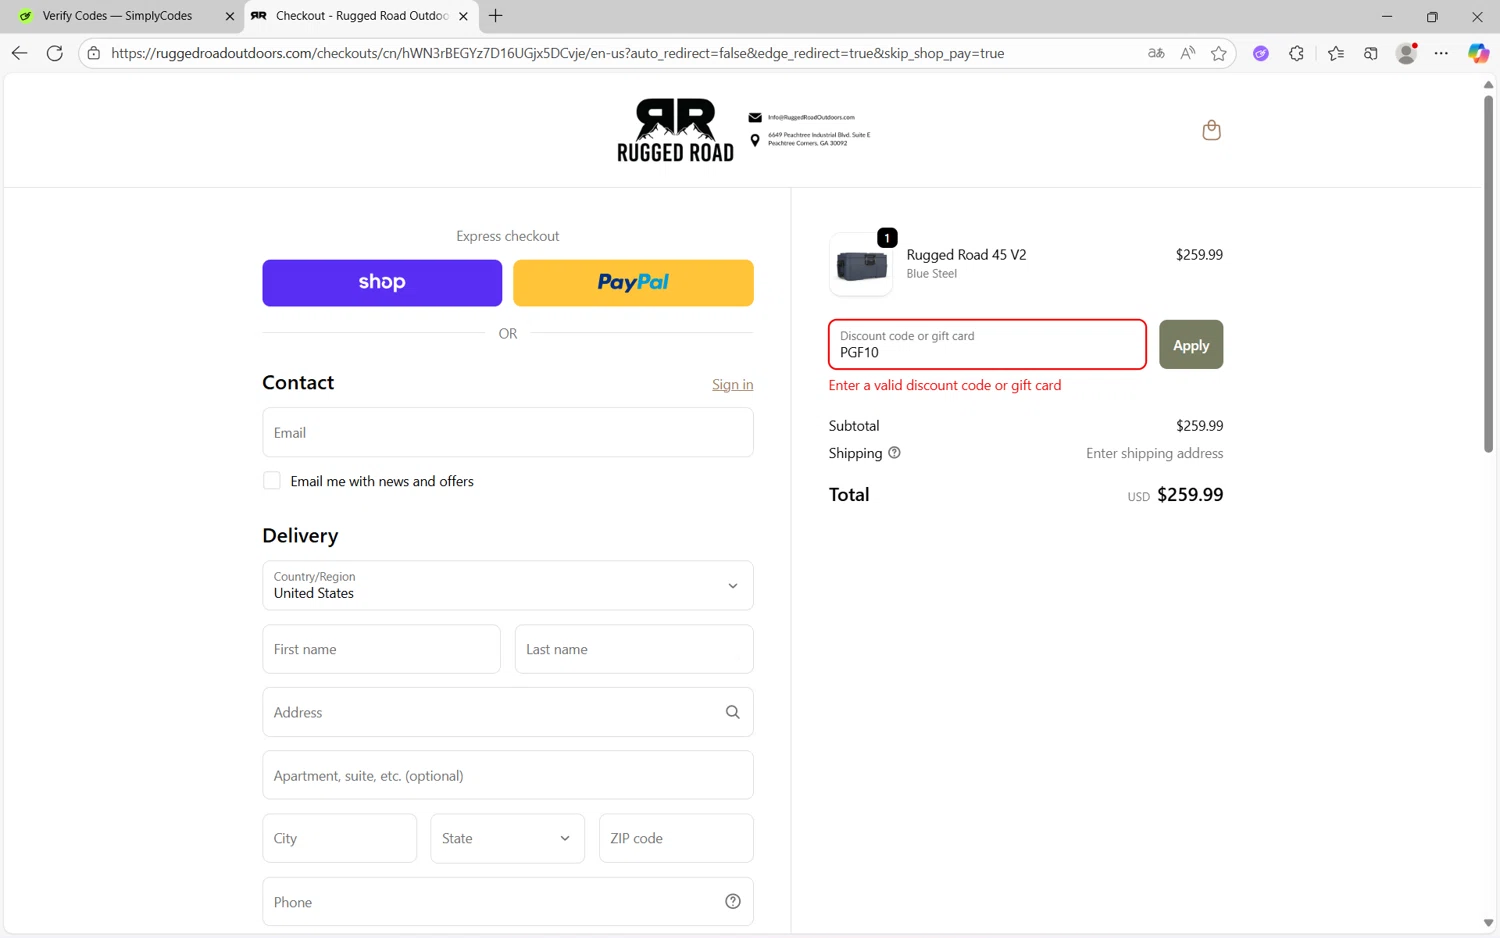Viewport: 1500px width, 938px height.
Task: Click the discount code field containing PGF10
Action: coord(987,345)
